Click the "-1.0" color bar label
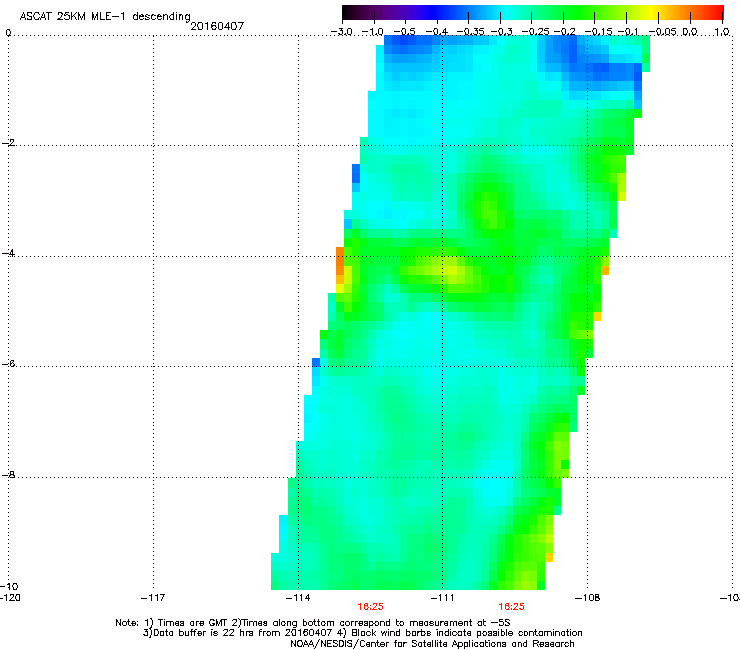 [372, 32]
